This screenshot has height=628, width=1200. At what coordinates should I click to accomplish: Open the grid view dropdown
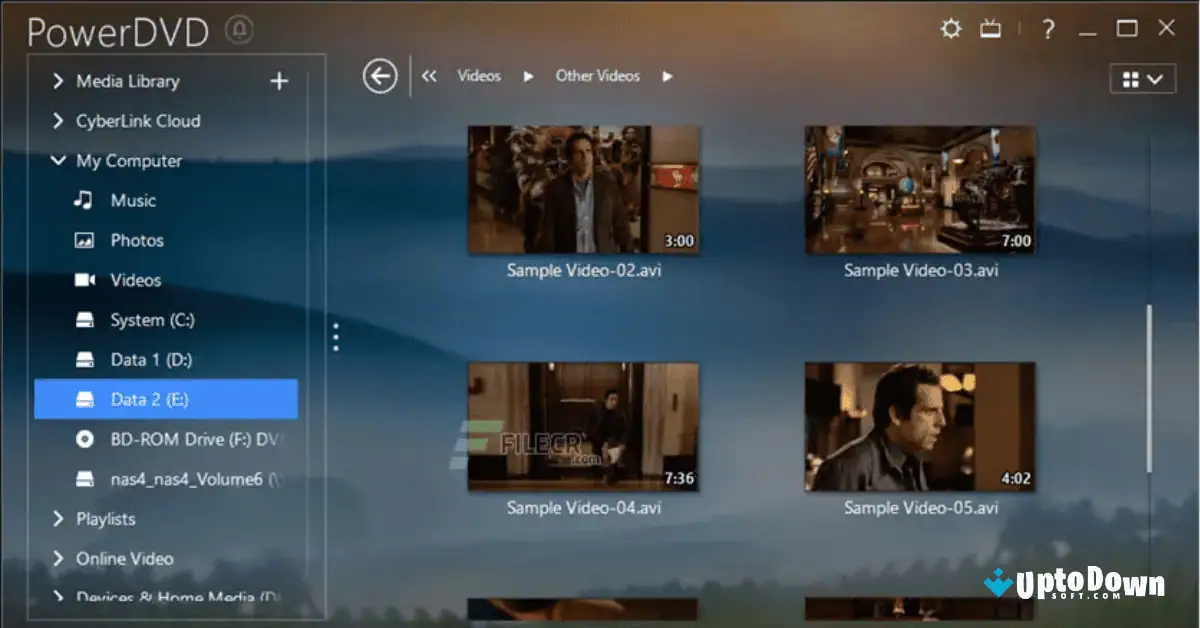click(x=1142, y=78)
